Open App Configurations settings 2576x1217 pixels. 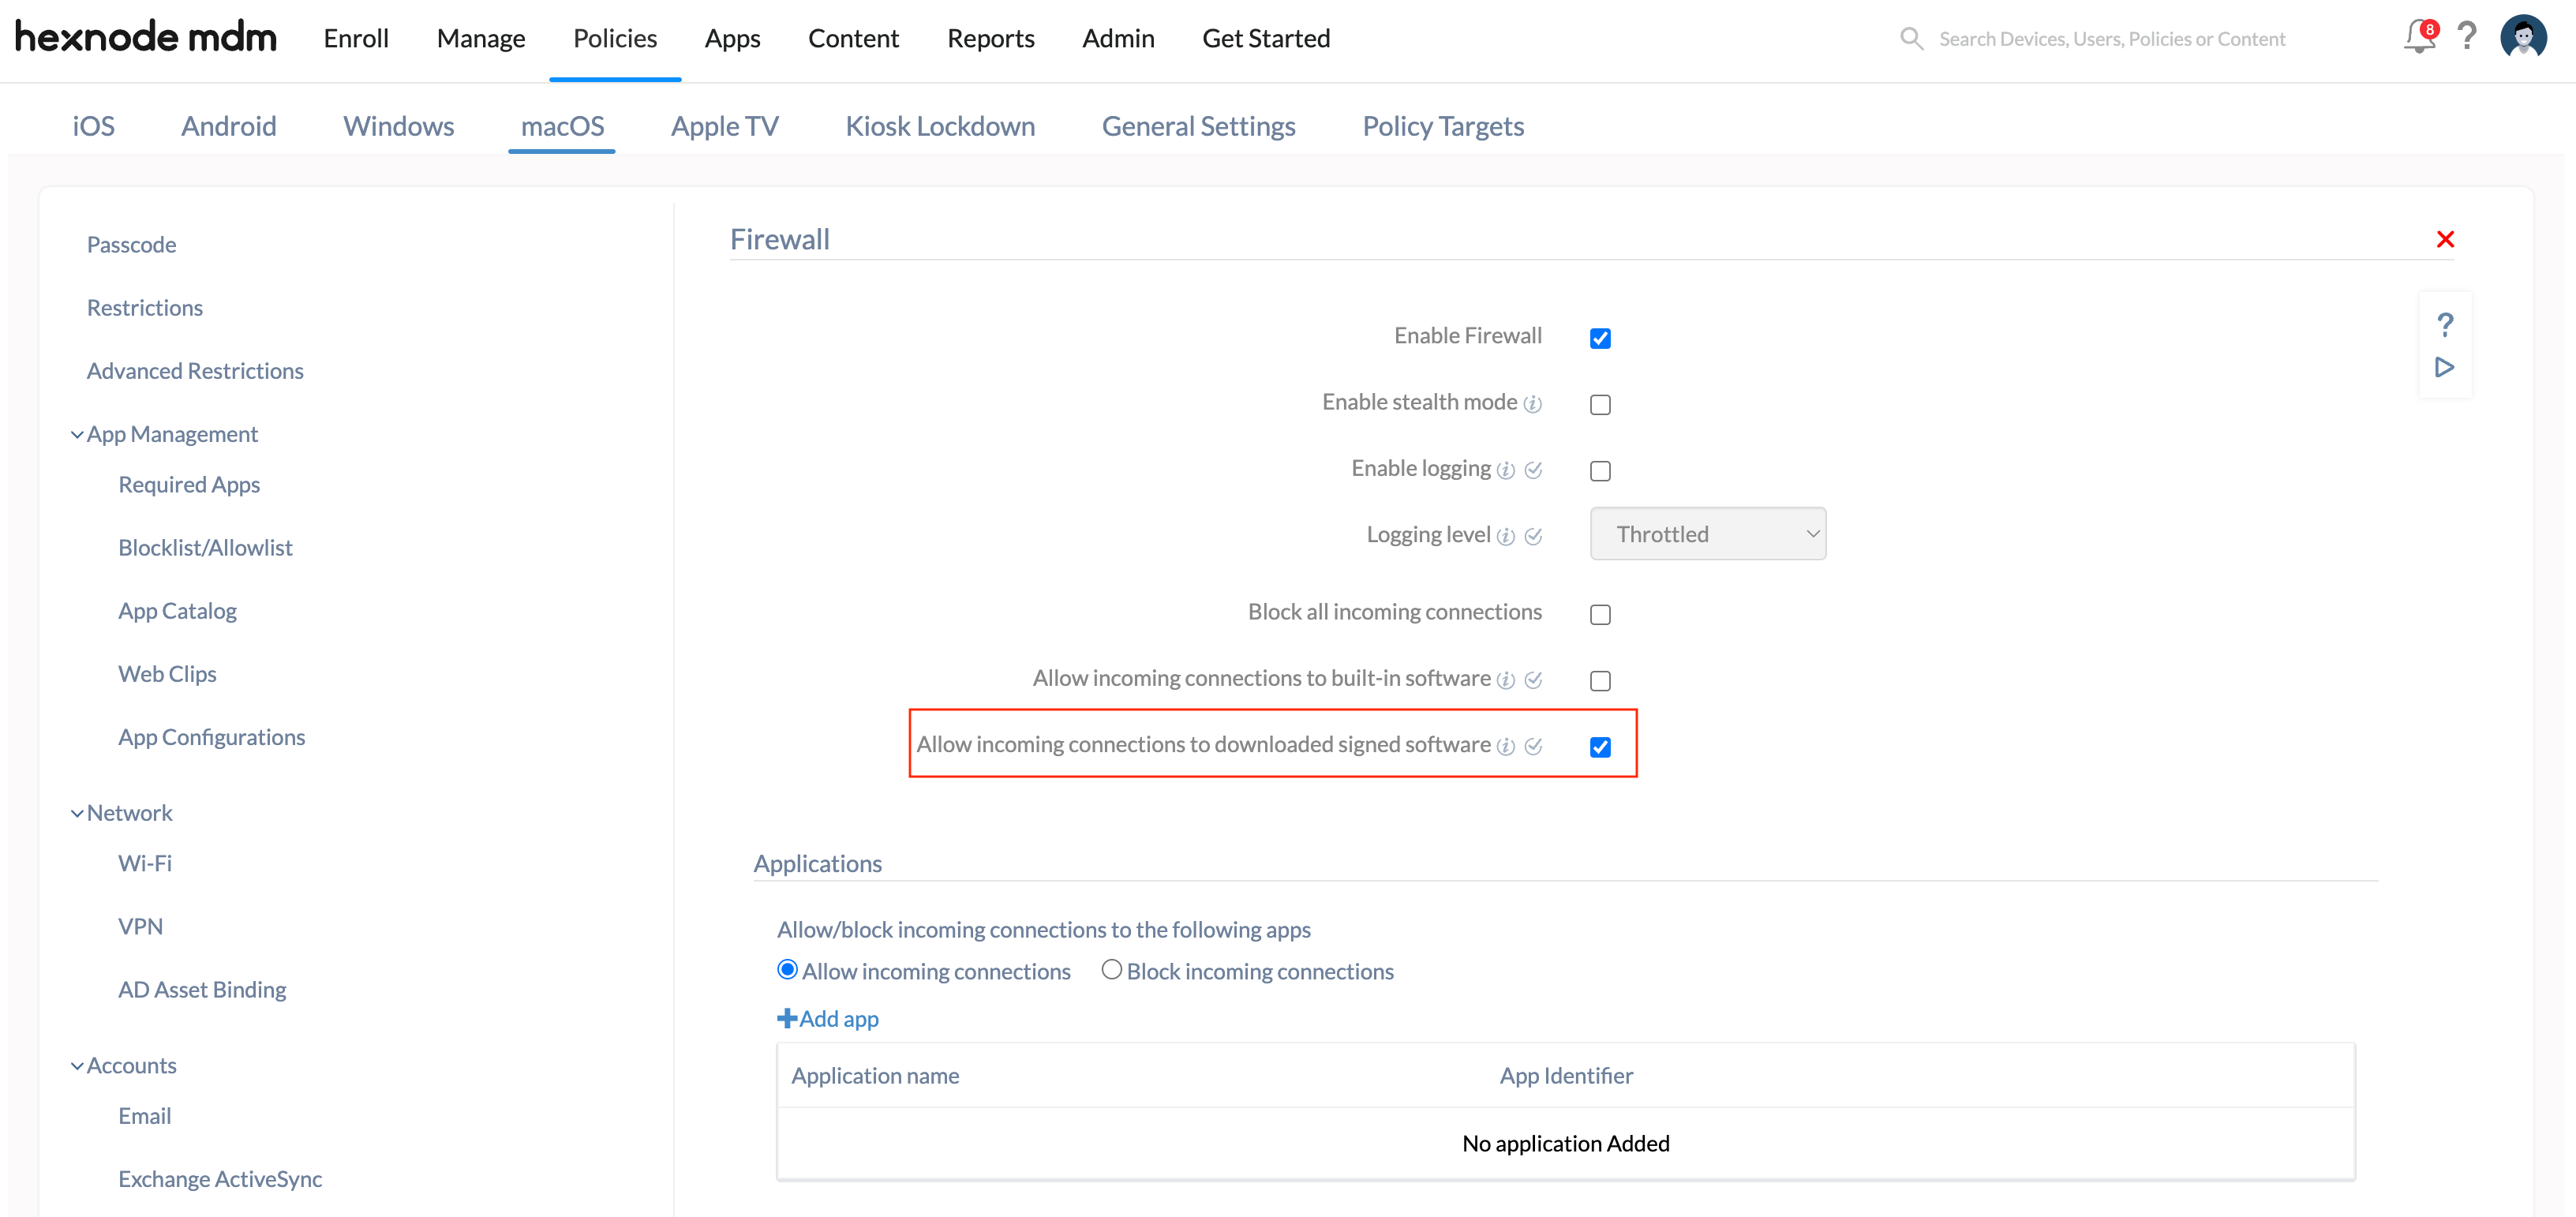pos(211,737)
